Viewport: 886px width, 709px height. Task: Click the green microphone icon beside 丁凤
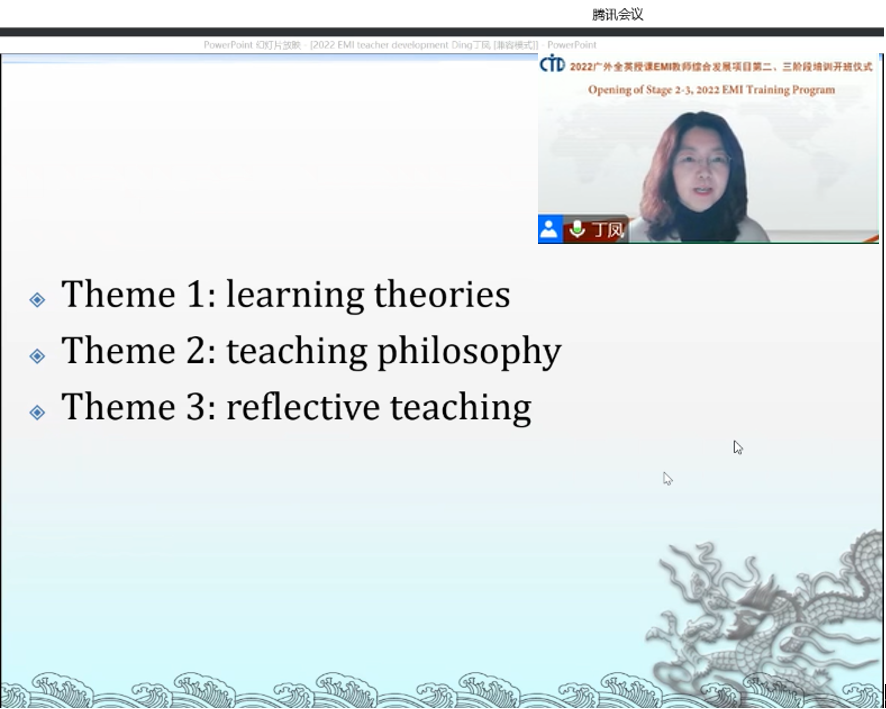point(576,229)
